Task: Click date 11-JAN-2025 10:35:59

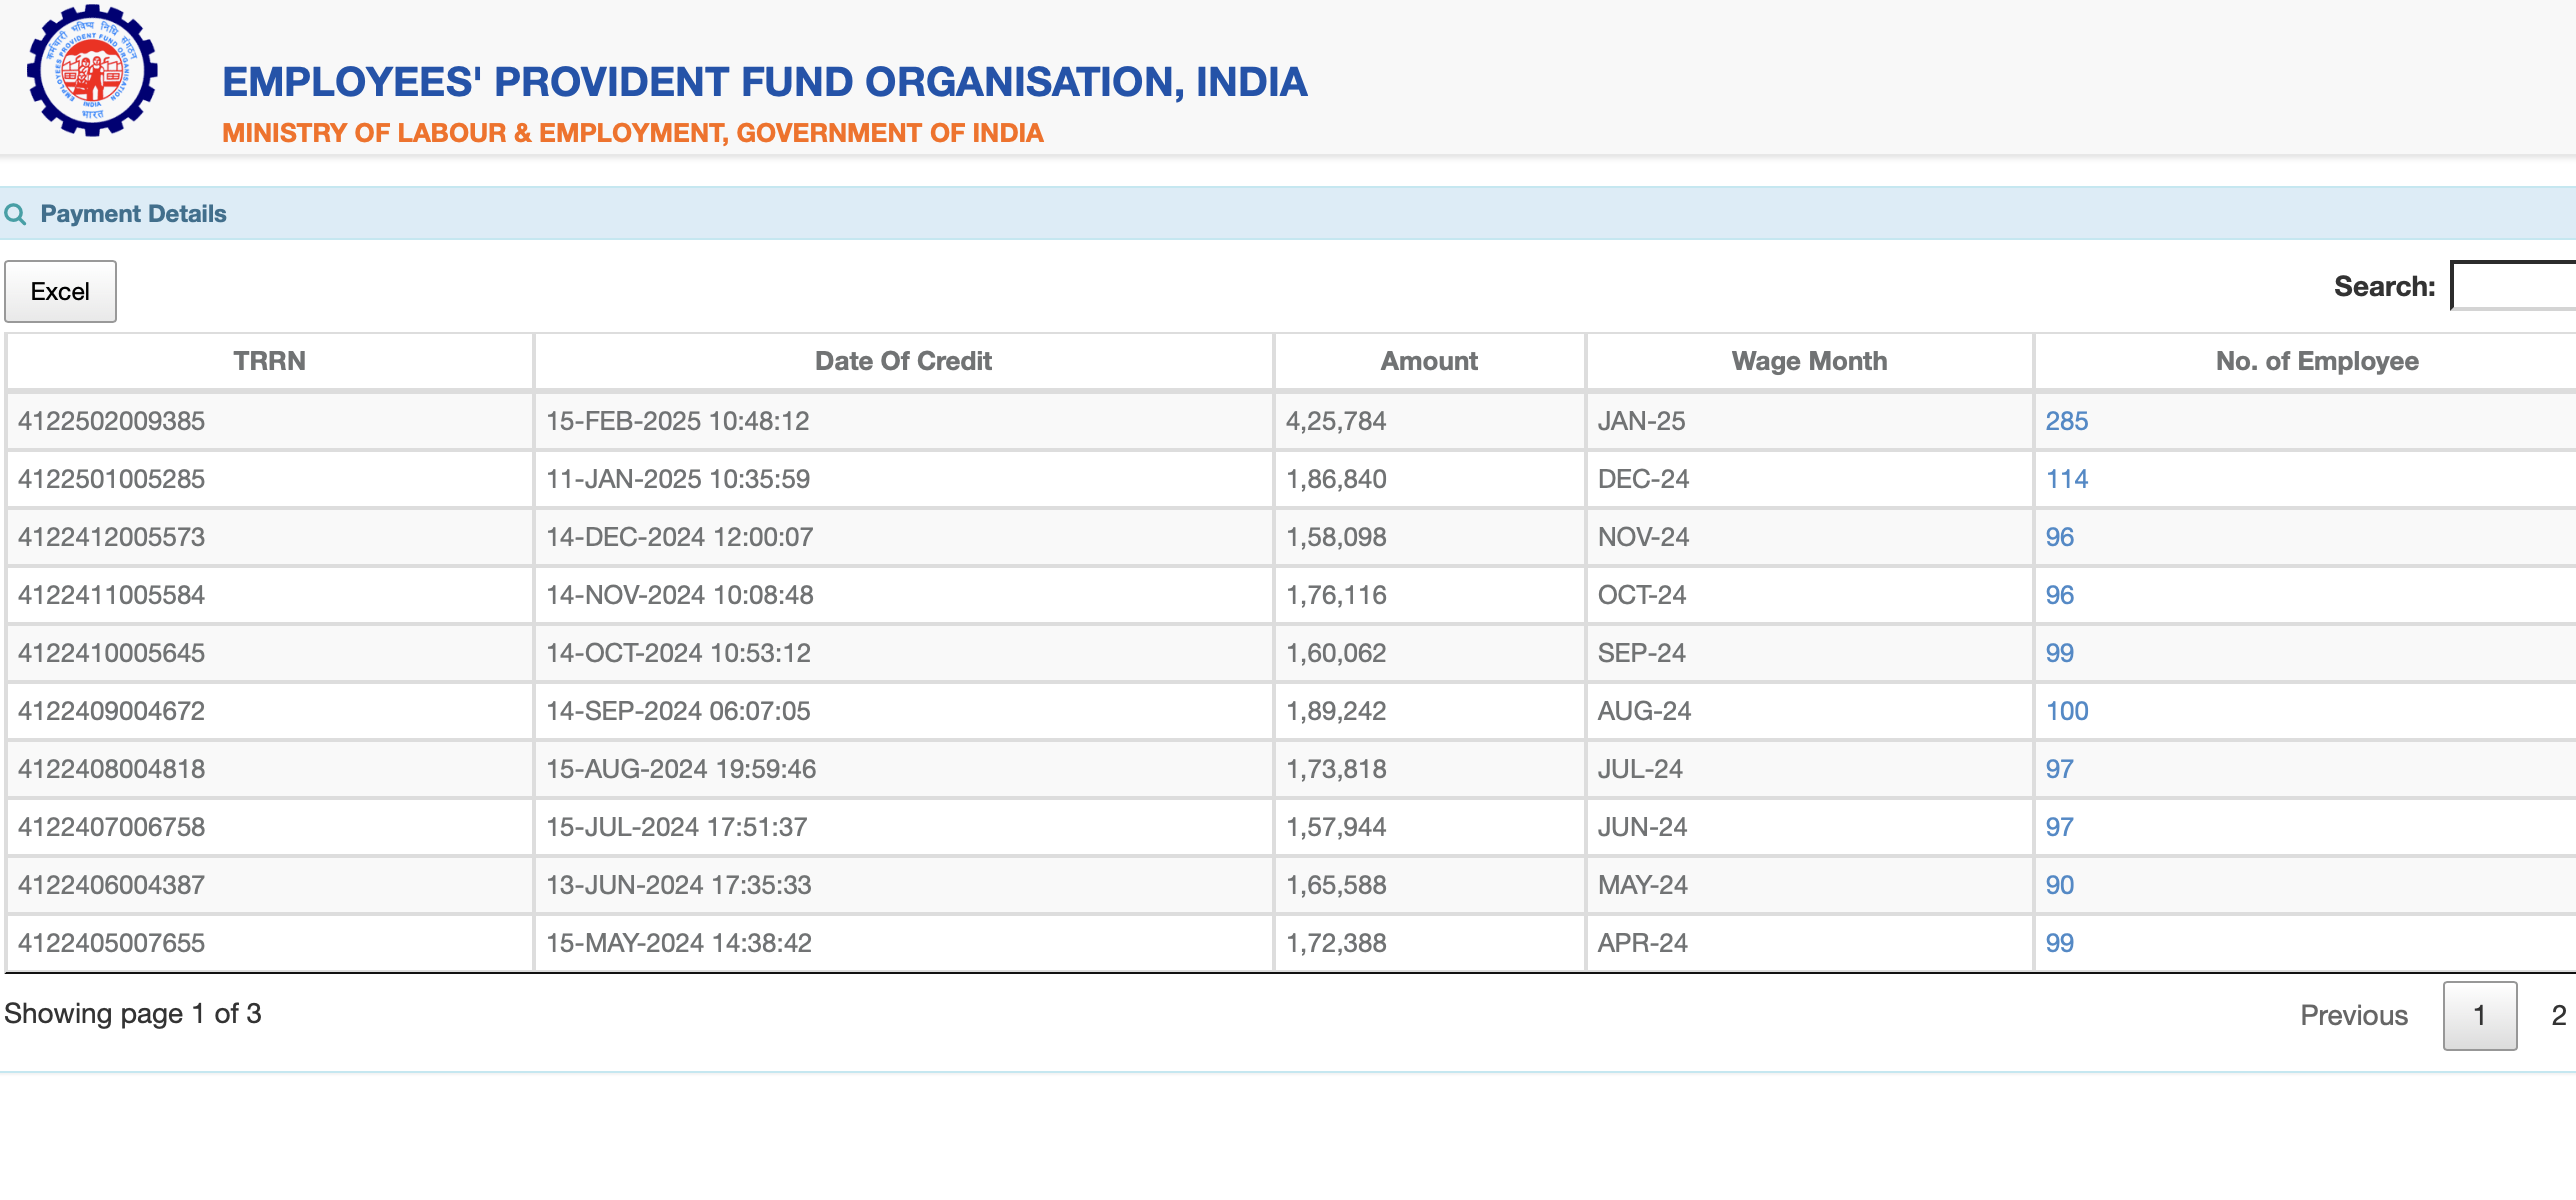Action: (x=677, y=479)
